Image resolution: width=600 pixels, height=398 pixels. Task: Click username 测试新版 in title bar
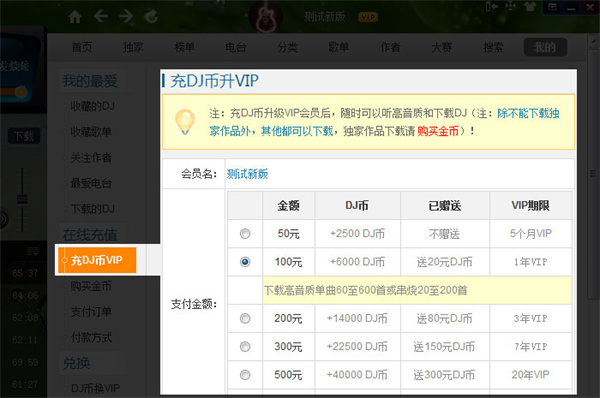pos(325,17)
